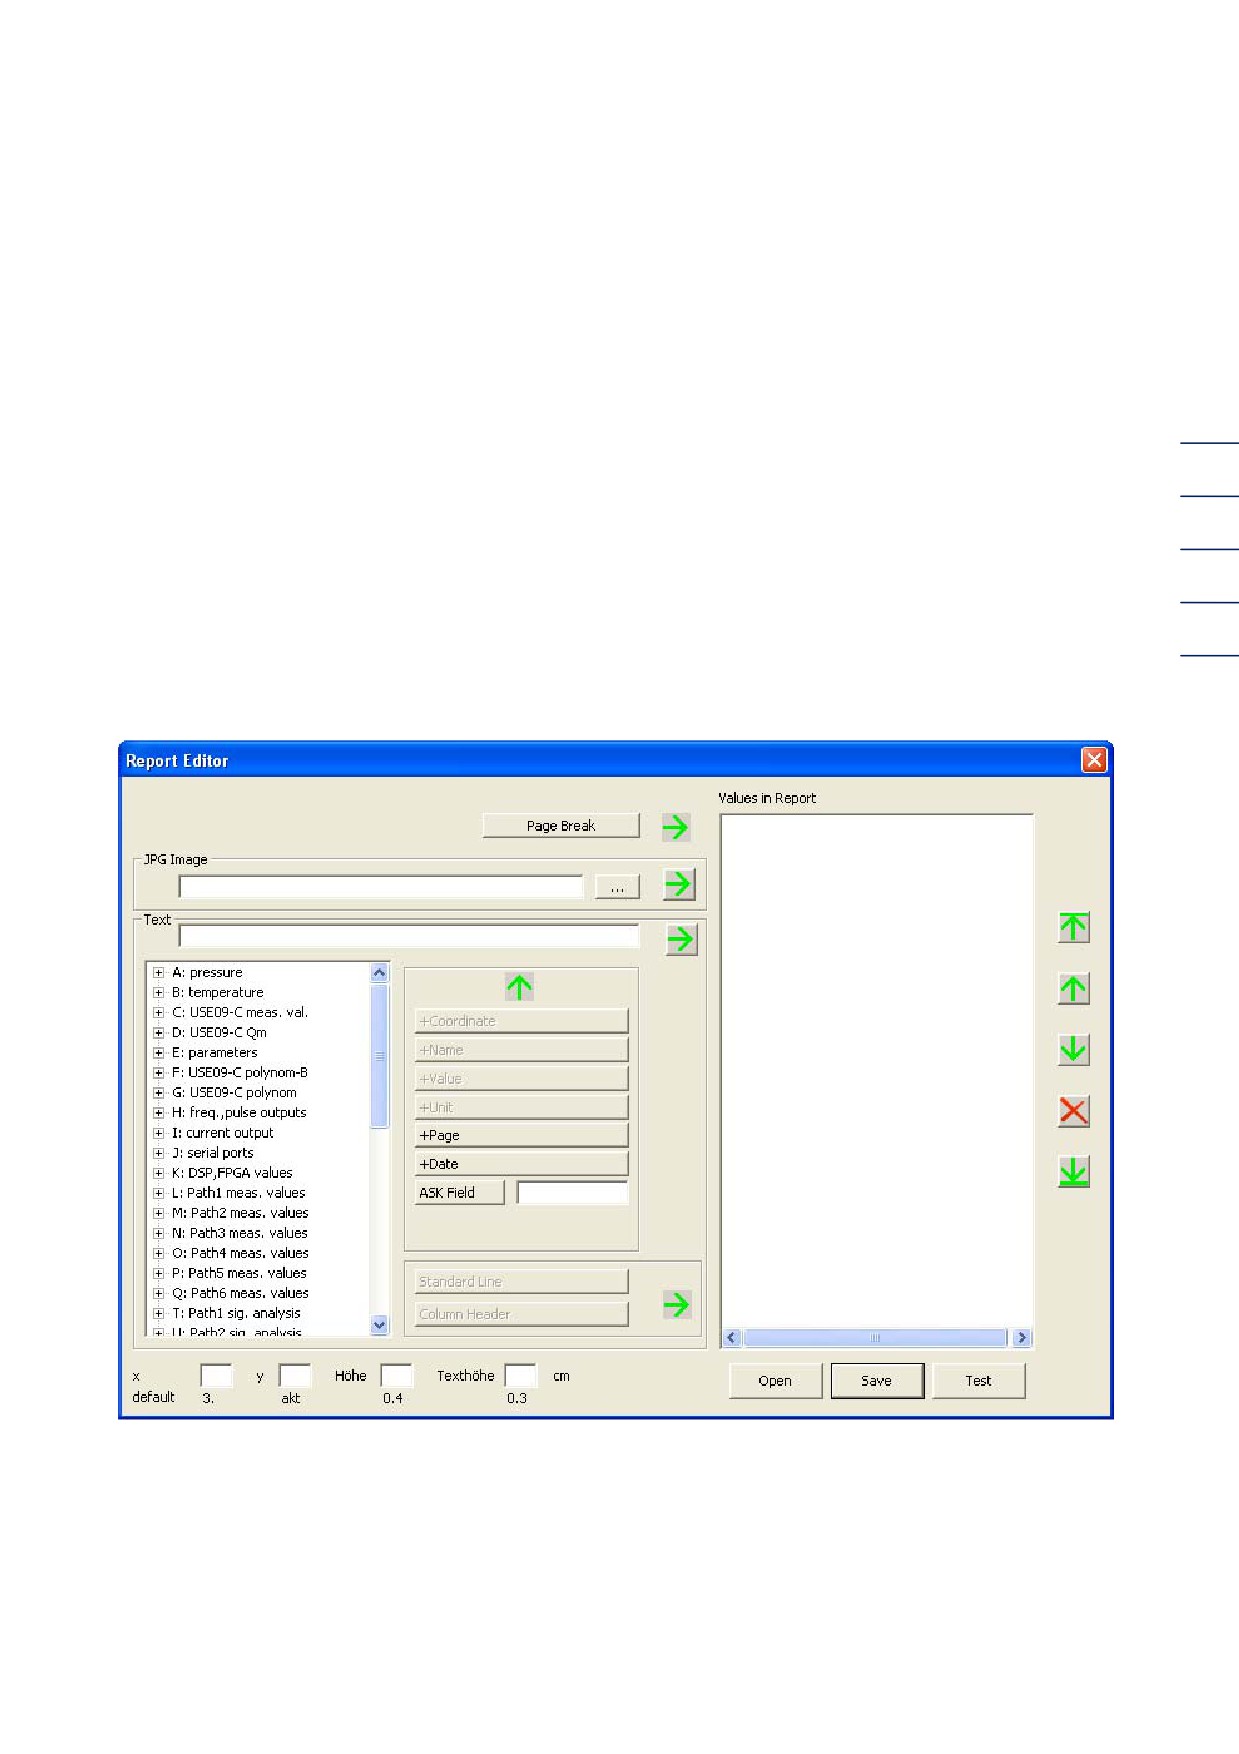Expand A: pressure tree node
The image size is (1239, 1754).
[x=158, y=972]
